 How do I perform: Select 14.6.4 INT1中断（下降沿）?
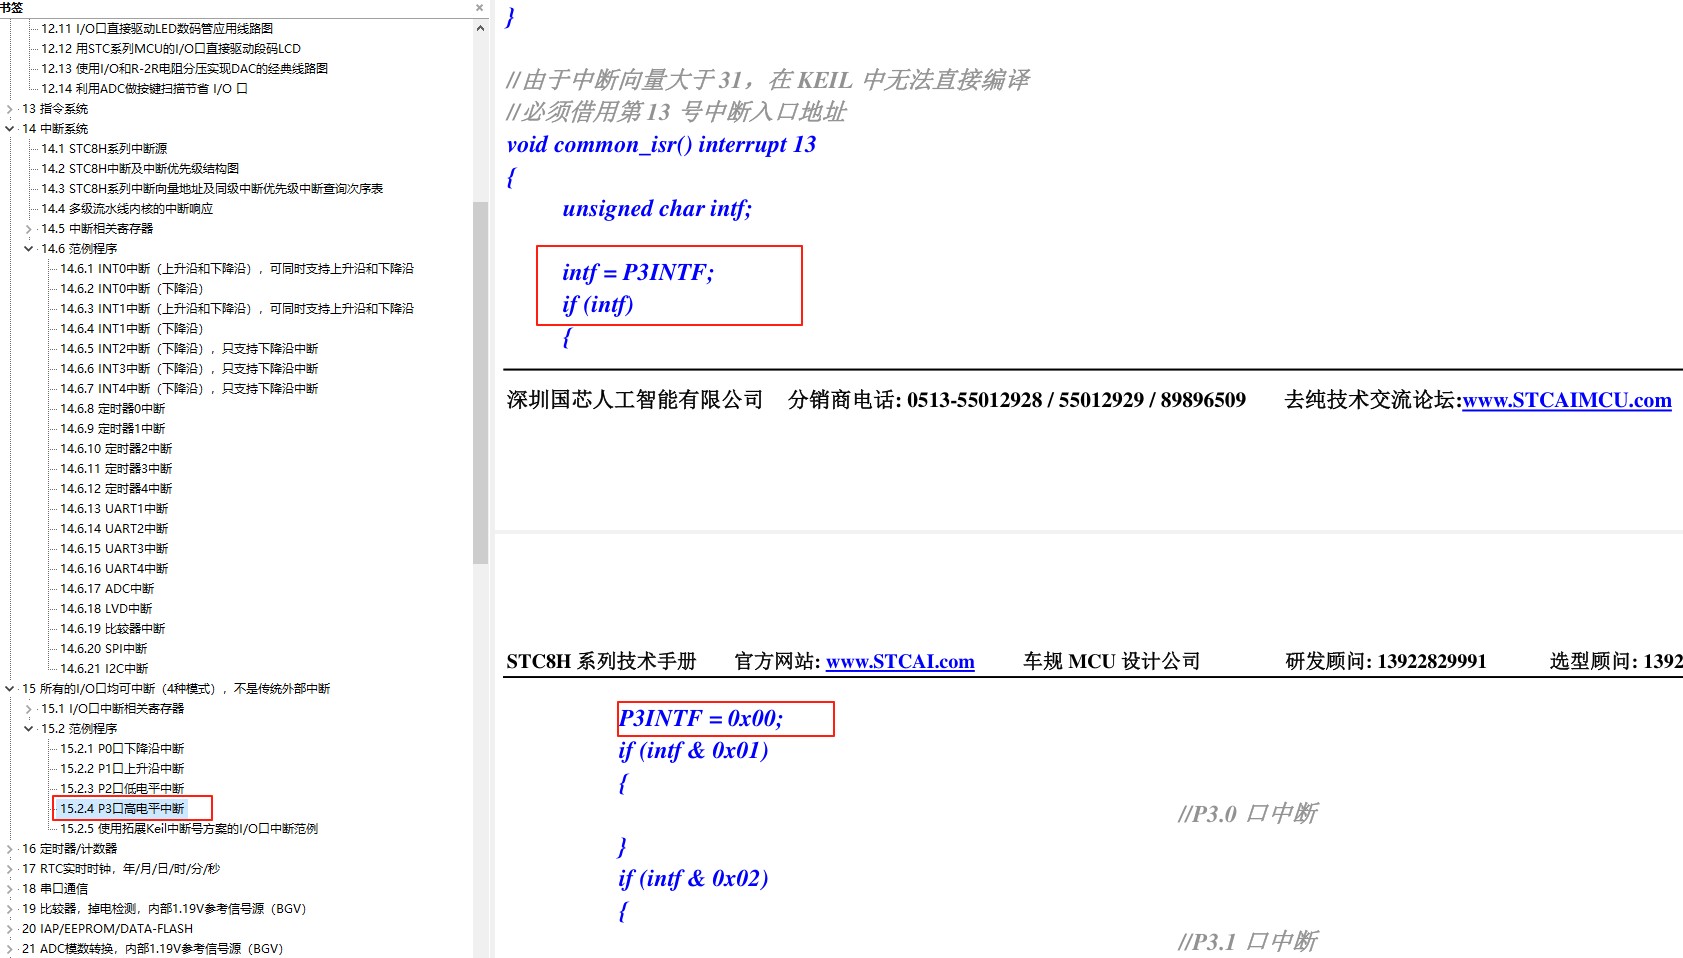coord(132,329)
